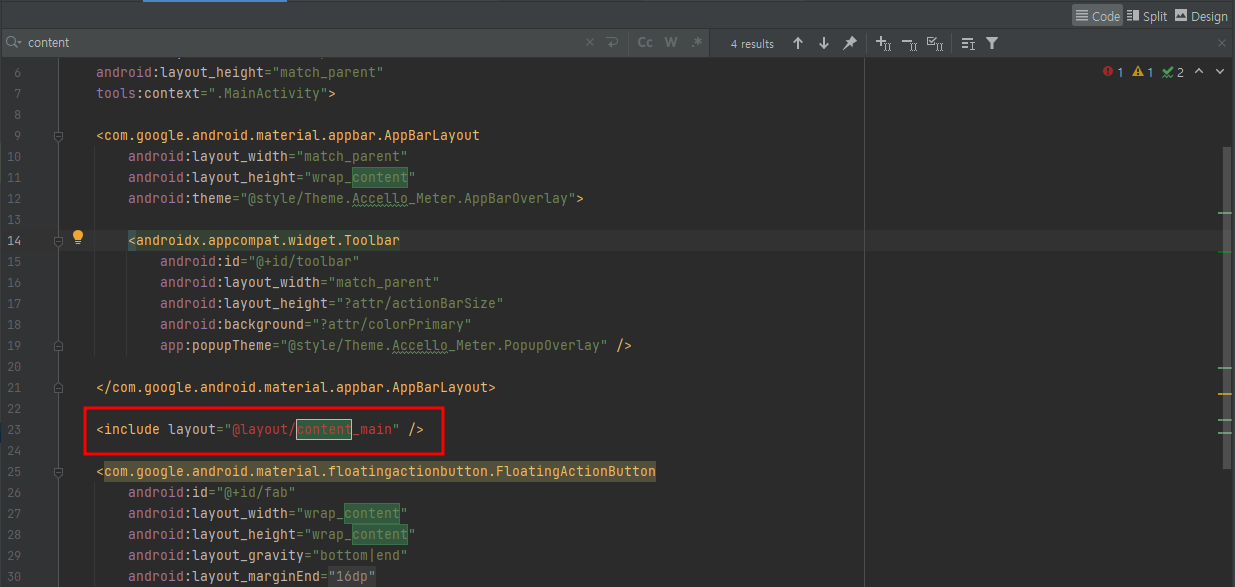Select all occurrences of the search term
Screen dimensions: 1235x587
[x=934, y=43]
